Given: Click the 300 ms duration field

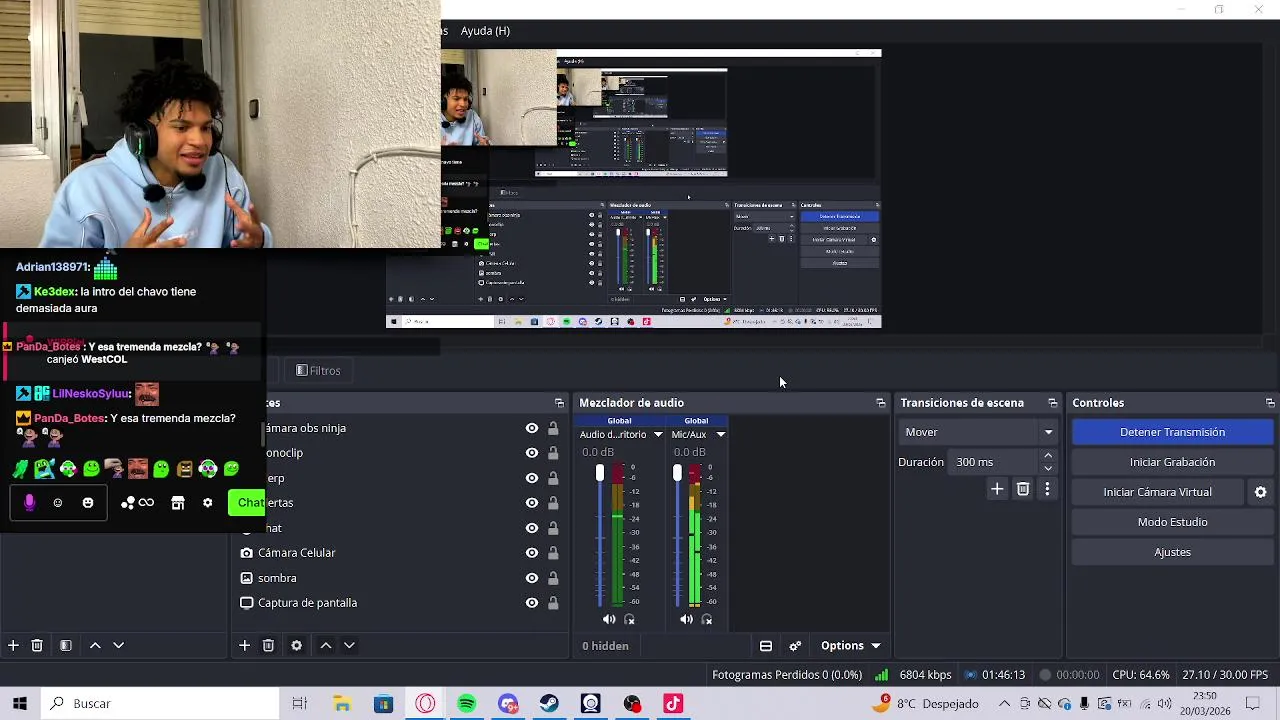Looking at the screenshot, I should click(994, 462).
